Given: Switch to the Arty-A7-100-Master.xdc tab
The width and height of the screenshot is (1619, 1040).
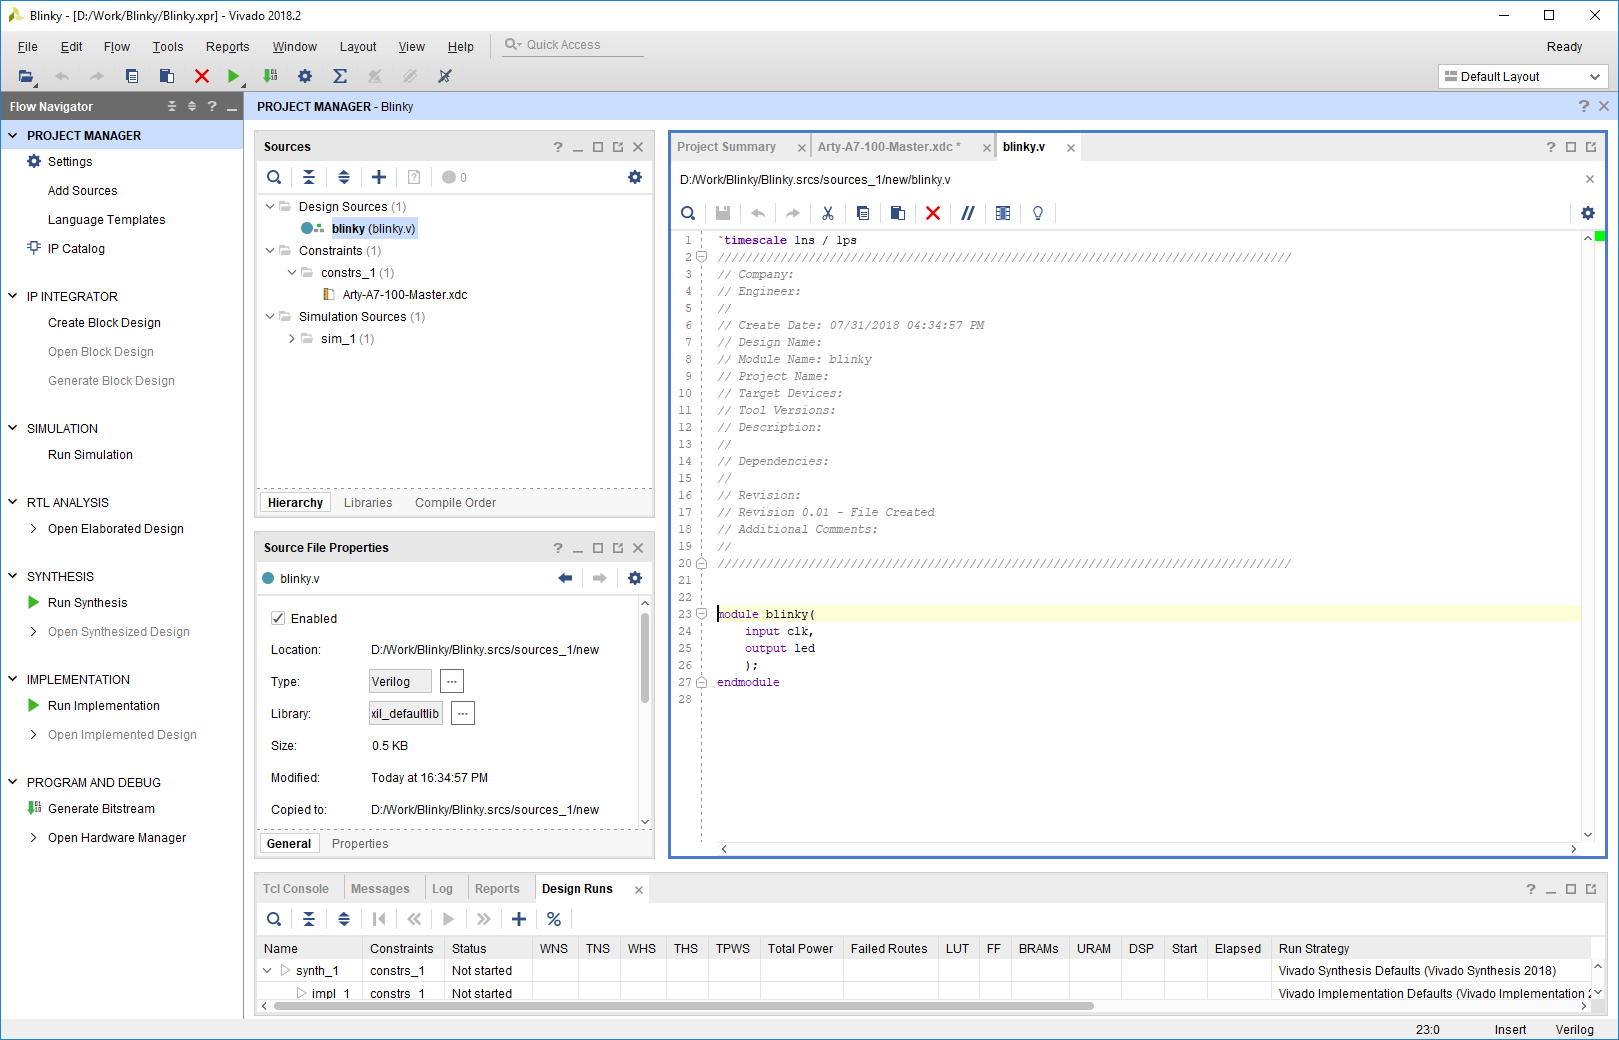Looking at the screenshot, I should [889, 147].
